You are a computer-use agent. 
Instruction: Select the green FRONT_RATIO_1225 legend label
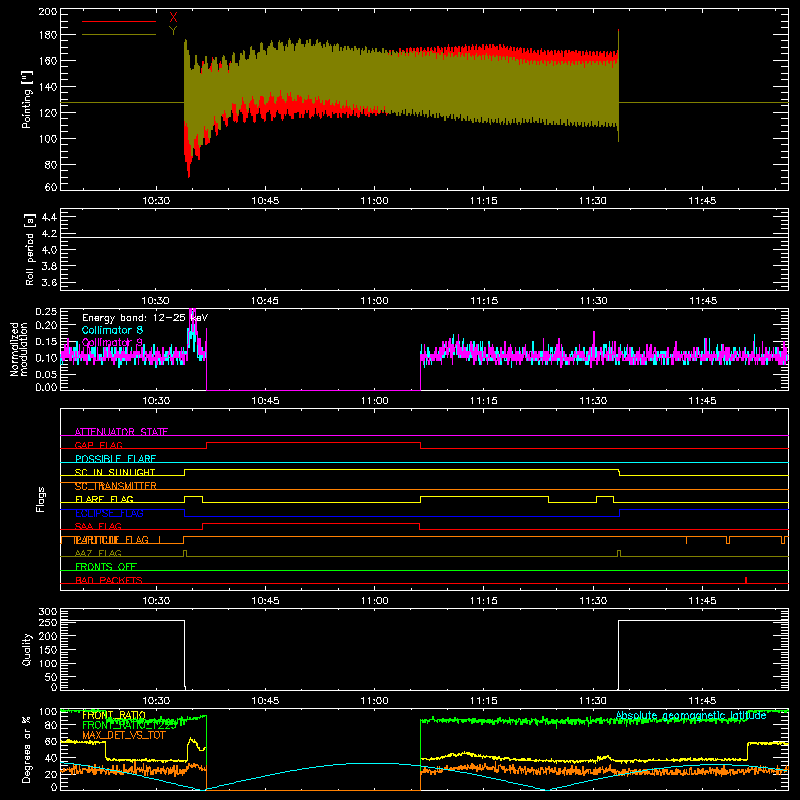click(129, 725)
